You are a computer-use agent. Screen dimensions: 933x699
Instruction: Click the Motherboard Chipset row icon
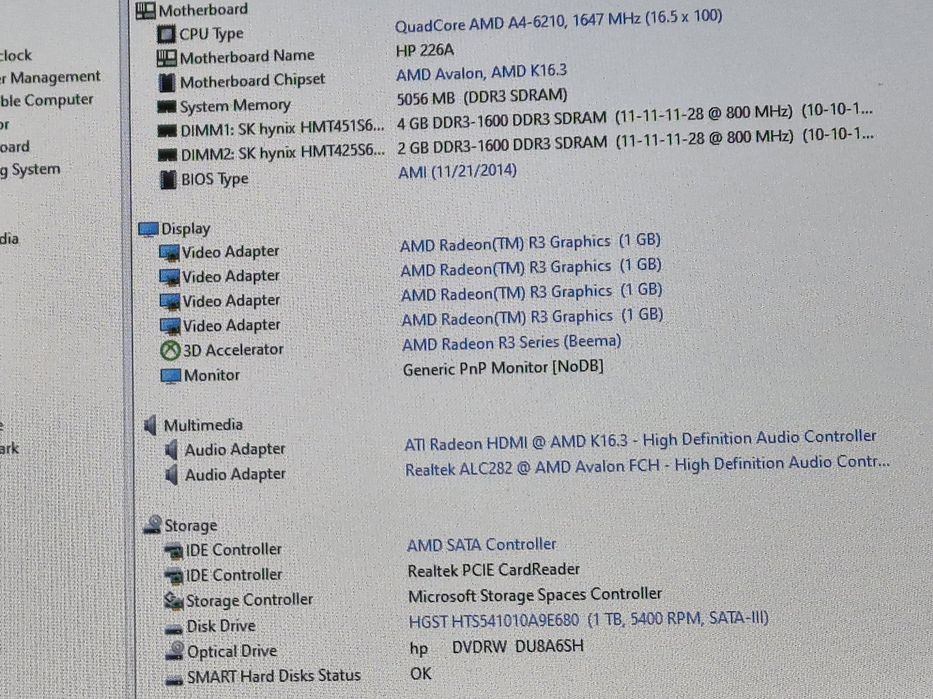(167, 82)
